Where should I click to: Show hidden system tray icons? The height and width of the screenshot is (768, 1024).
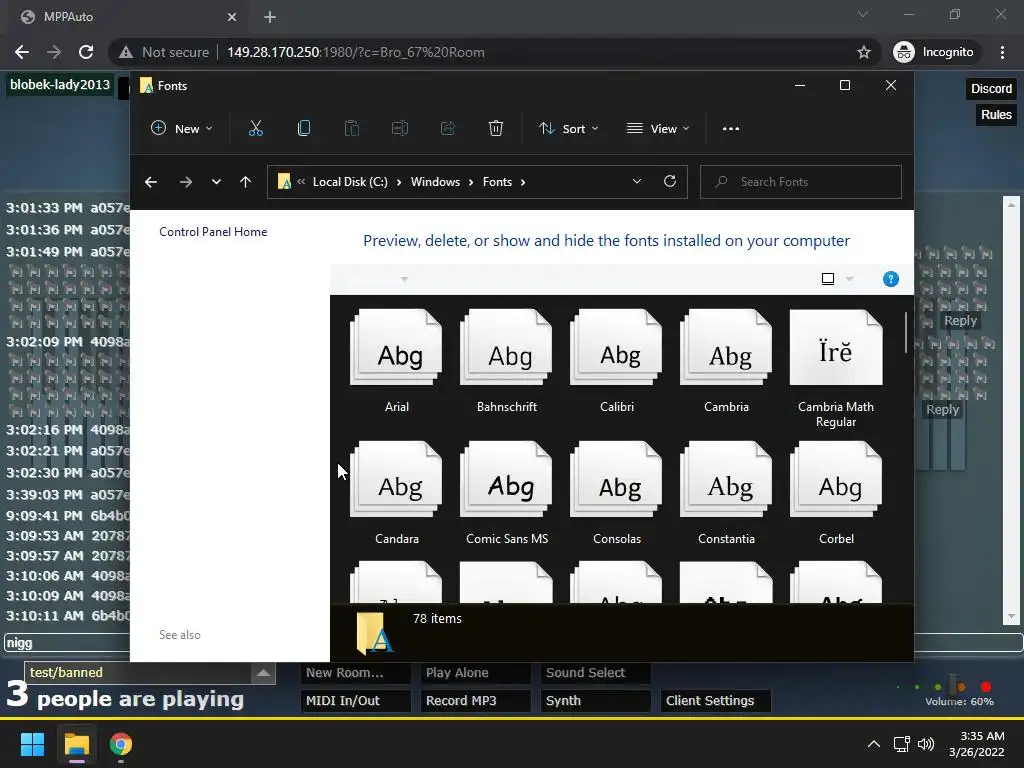[873, 744]
